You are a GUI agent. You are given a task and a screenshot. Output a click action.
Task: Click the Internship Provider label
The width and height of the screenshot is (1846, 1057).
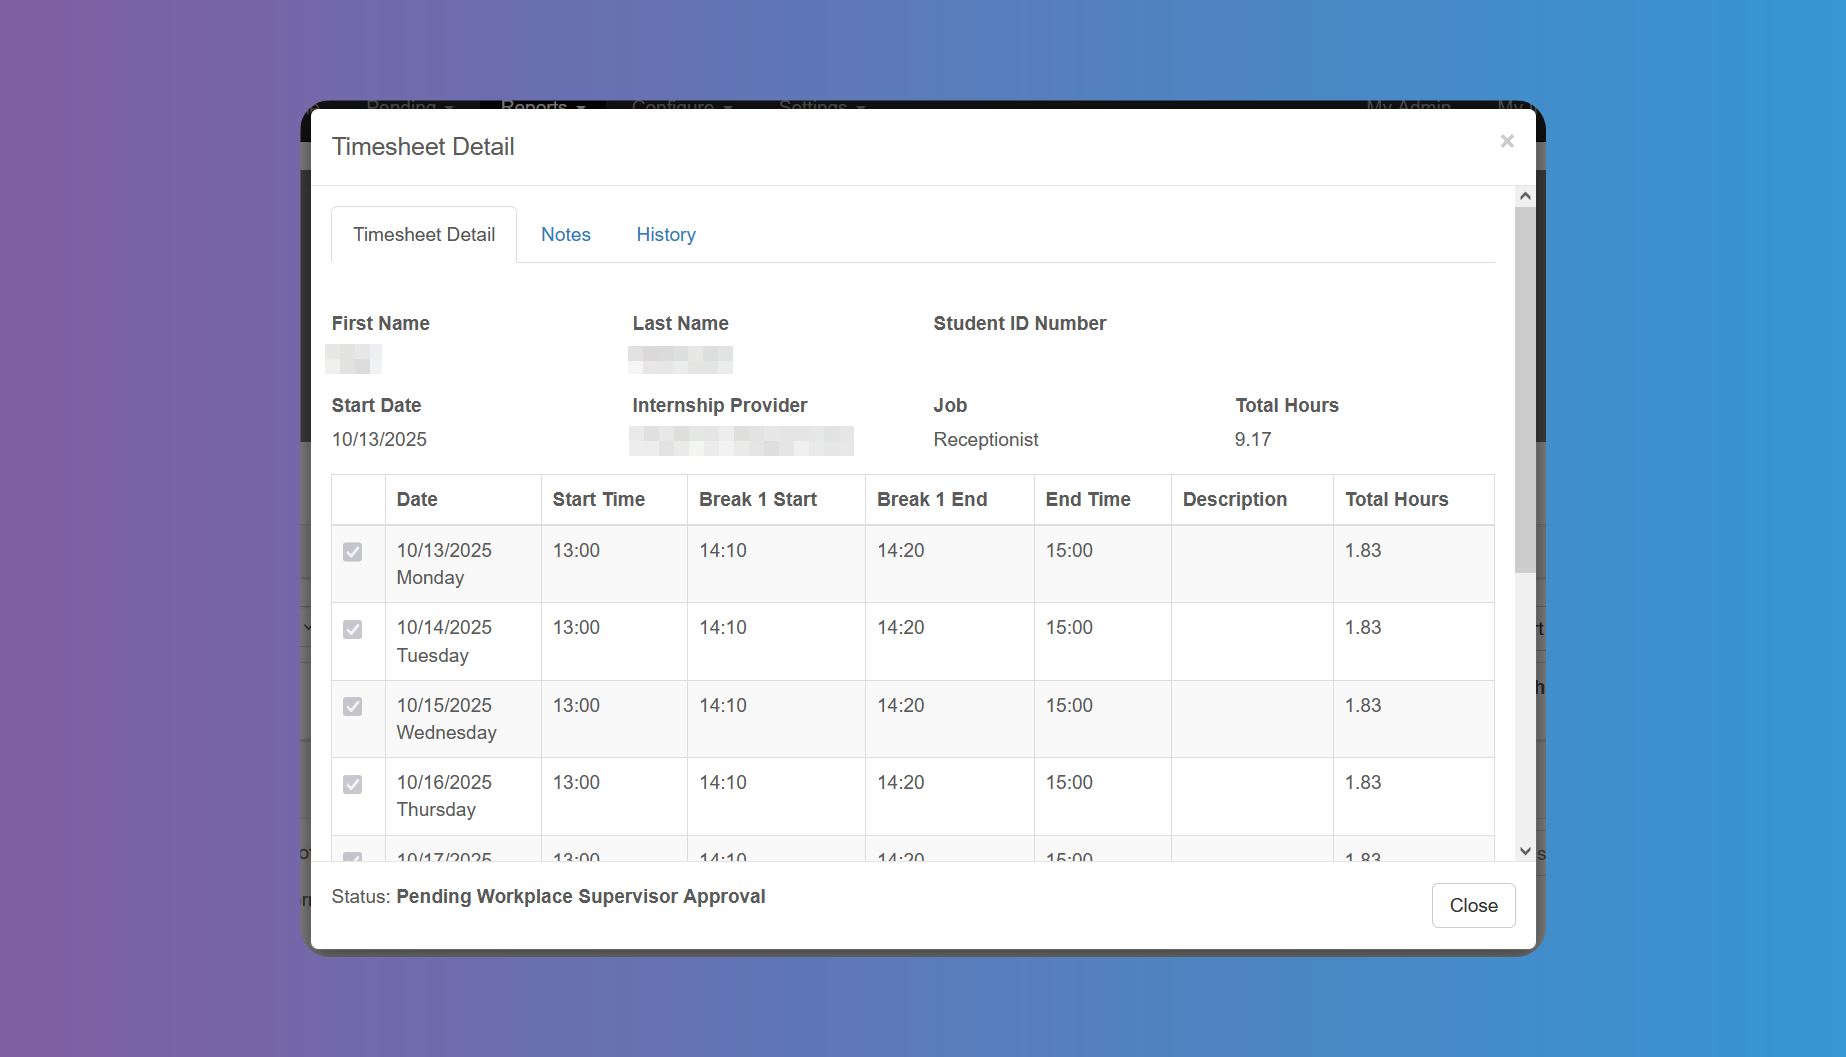(720, 405)
